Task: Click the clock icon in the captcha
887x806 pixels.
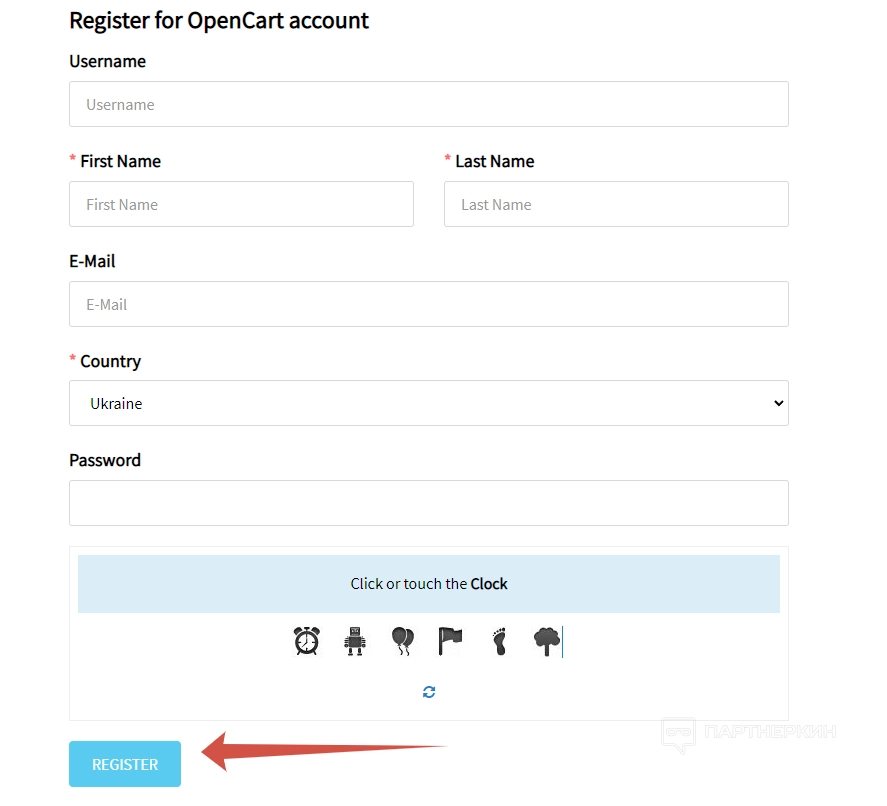Action: [x=307, y=640]
